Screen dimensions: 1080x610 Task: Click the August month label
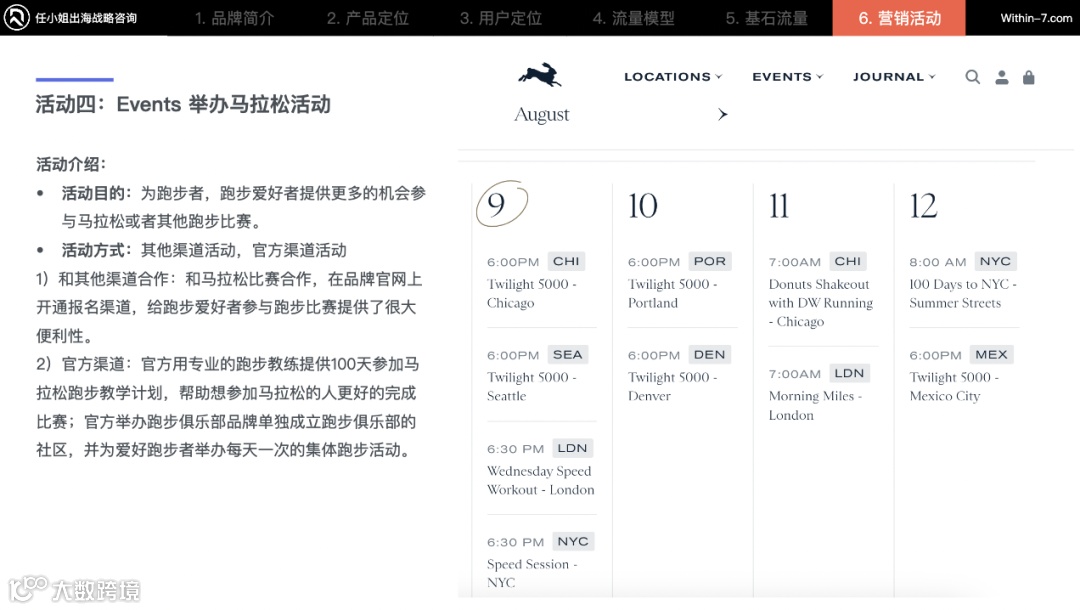541,114
